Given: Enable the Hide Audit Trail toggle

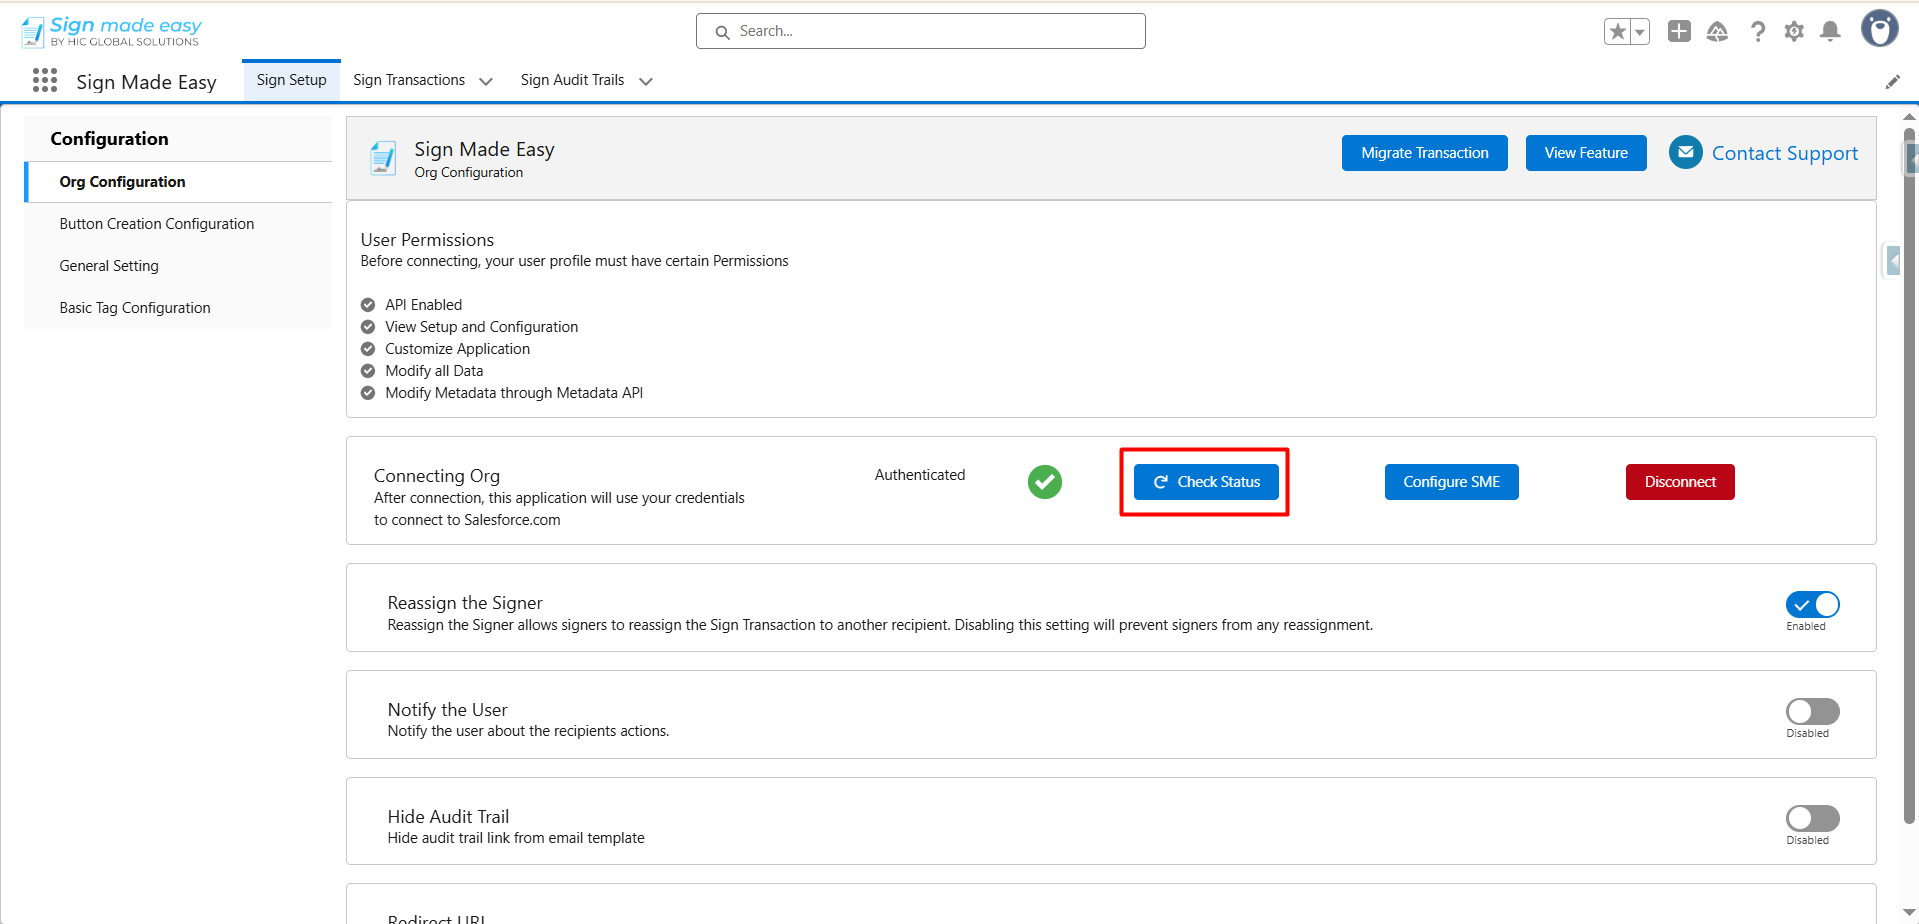Looking at the screenshot, I should click(1812, 819).
